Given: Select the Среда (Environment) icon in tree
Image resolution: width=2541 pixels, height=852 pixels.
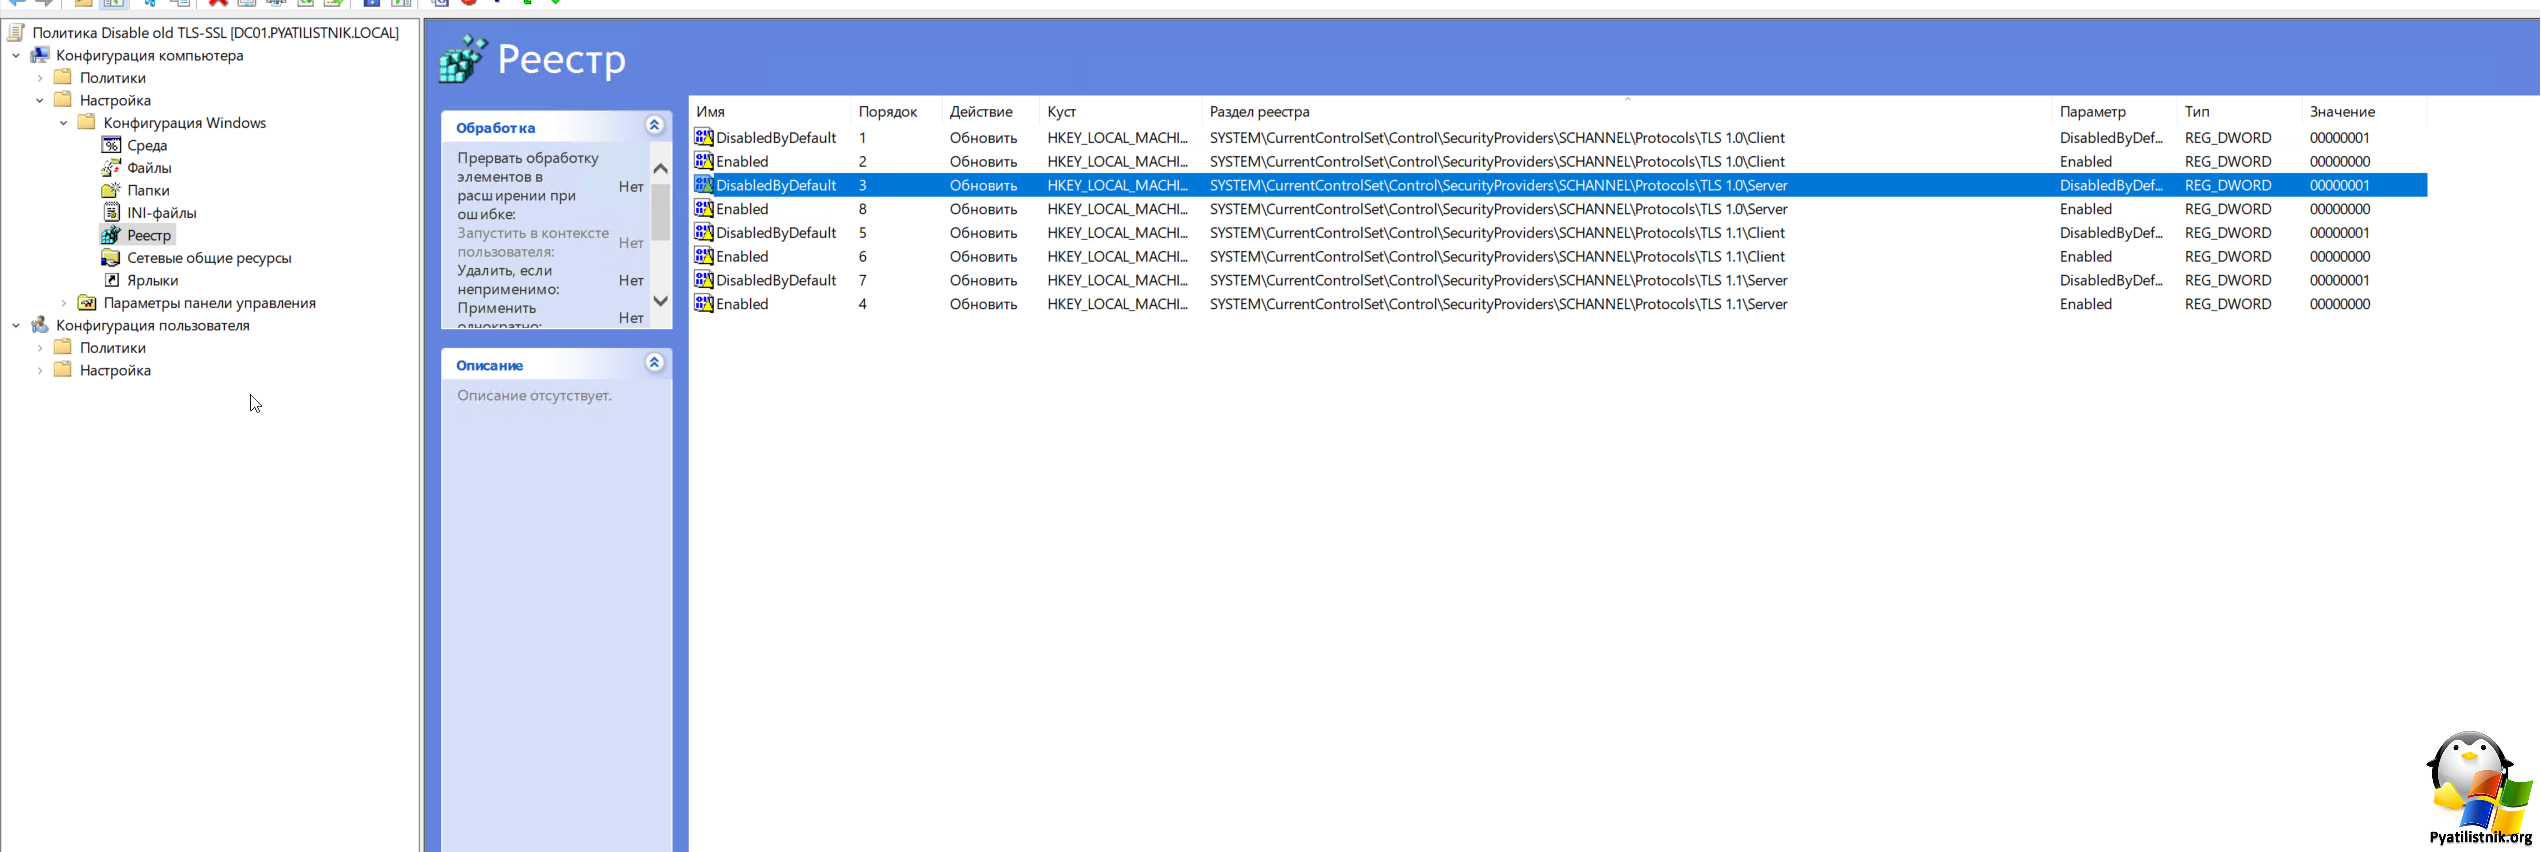Looking at the screenshot, I should point(111,145).
